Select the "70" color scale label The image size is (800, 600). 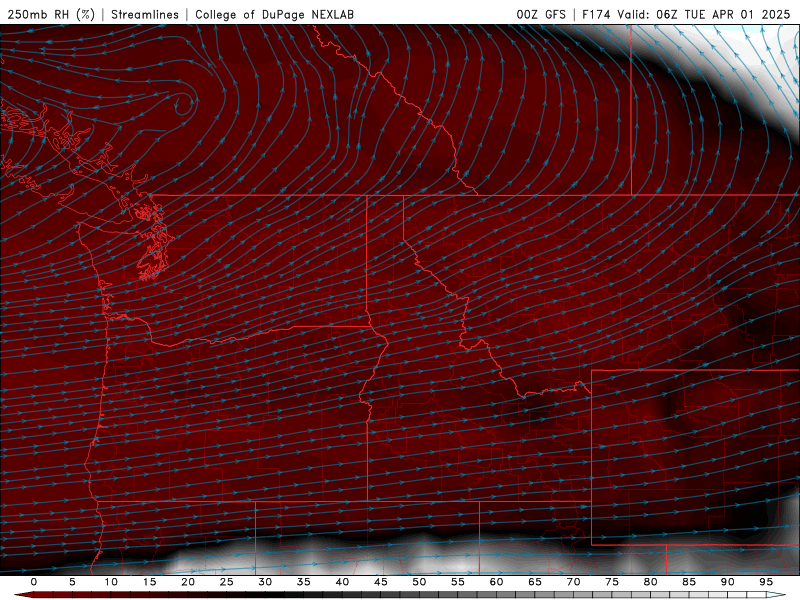(x=573, y=582)
